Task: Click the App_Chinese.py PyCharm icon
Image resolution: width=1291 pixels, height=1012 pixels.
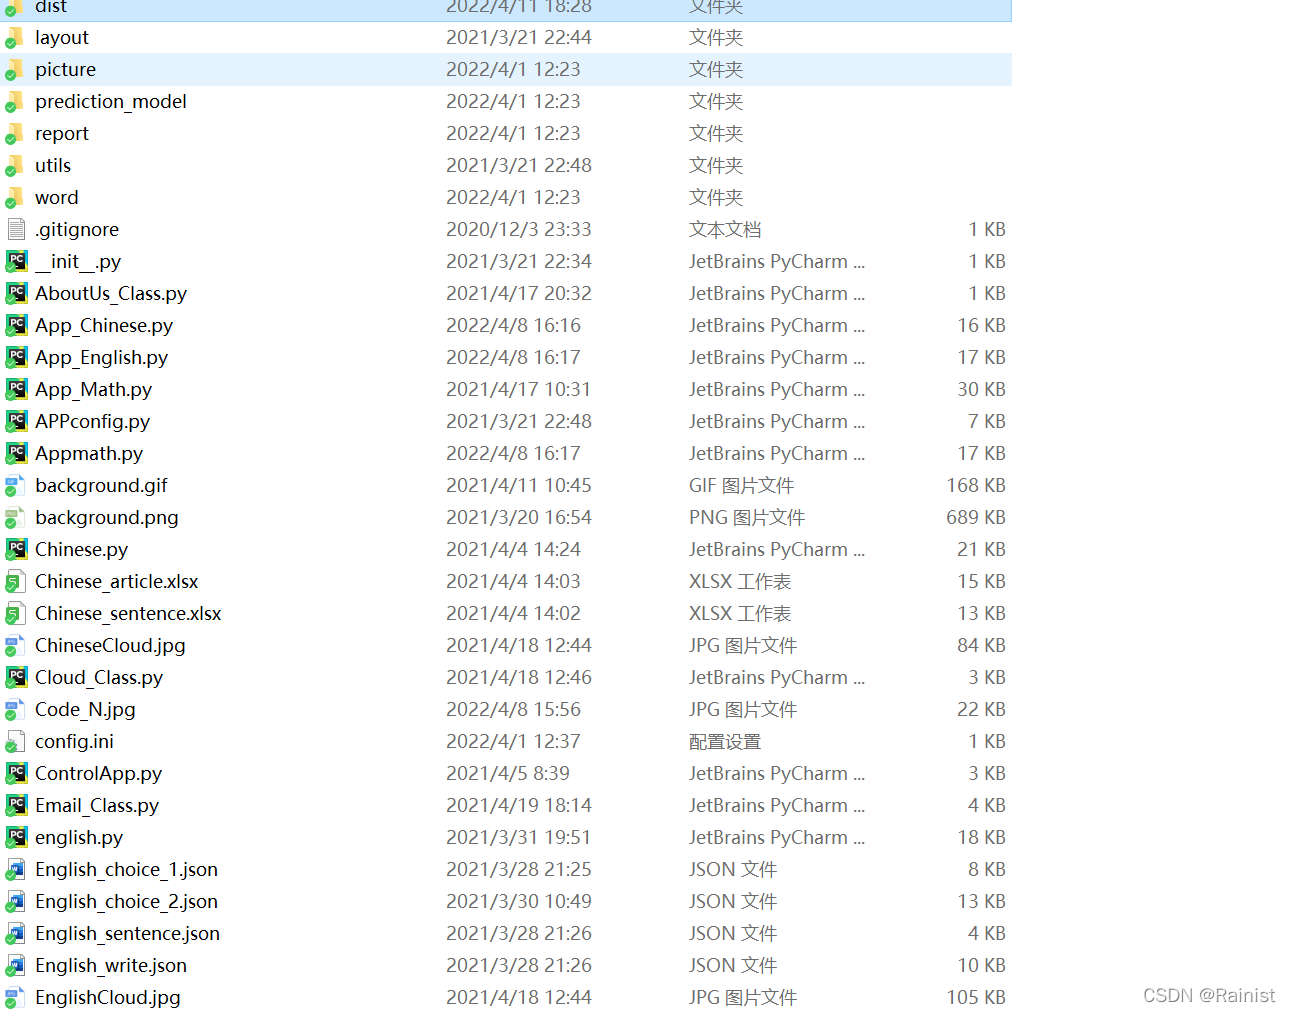Action: click(15, 326)
